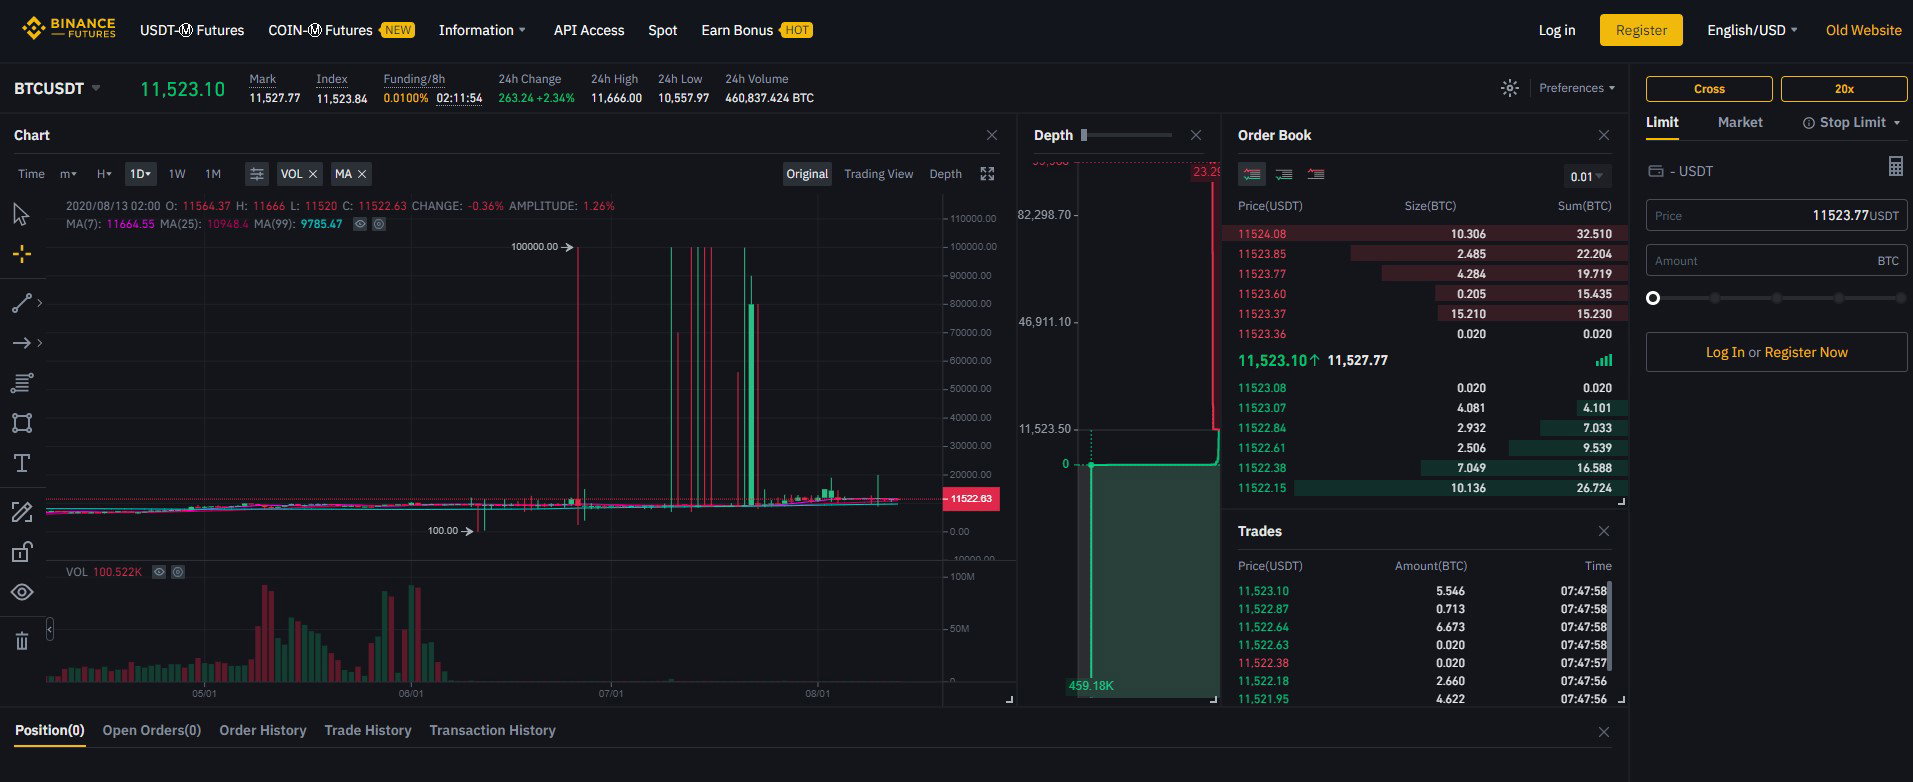Click the amount percentage slider handle

(1653, 298)
